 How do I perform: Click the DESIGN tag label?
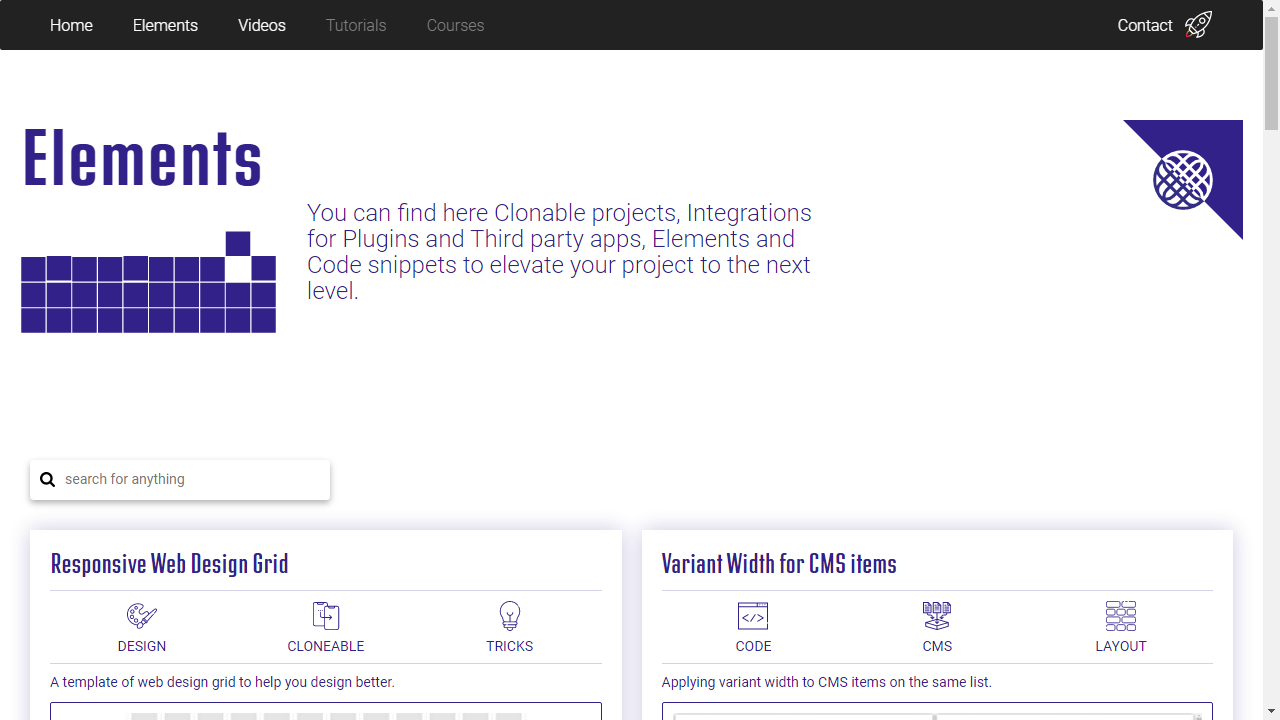[x=142, y=646]
